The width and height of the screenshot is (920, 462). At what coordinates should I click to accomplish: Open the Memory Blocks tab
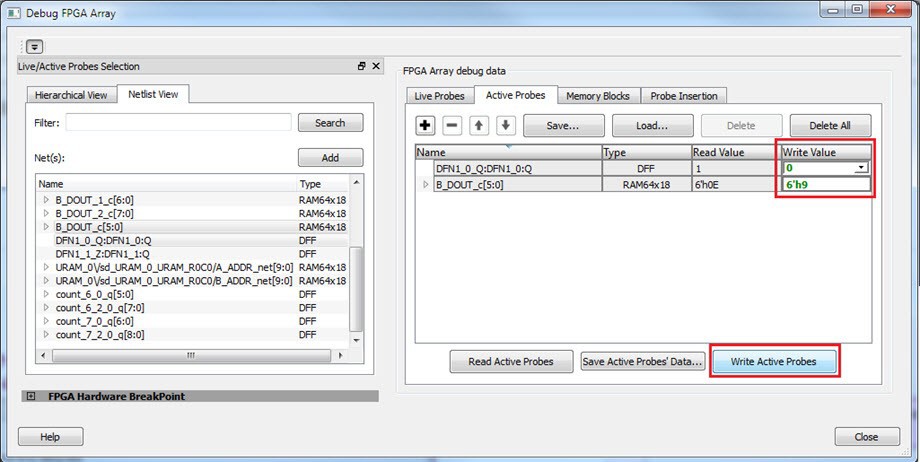point(597,96)
